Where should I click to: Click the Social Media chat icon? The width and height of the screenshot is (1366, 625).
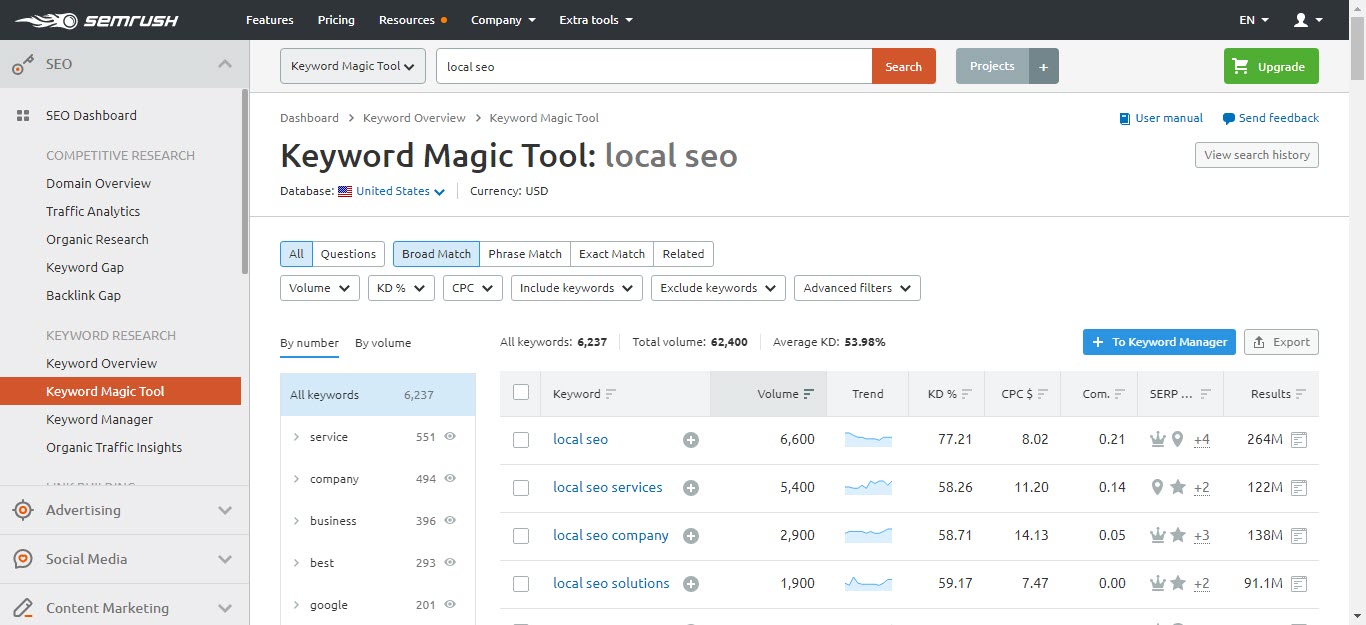[x=22, y=559]
